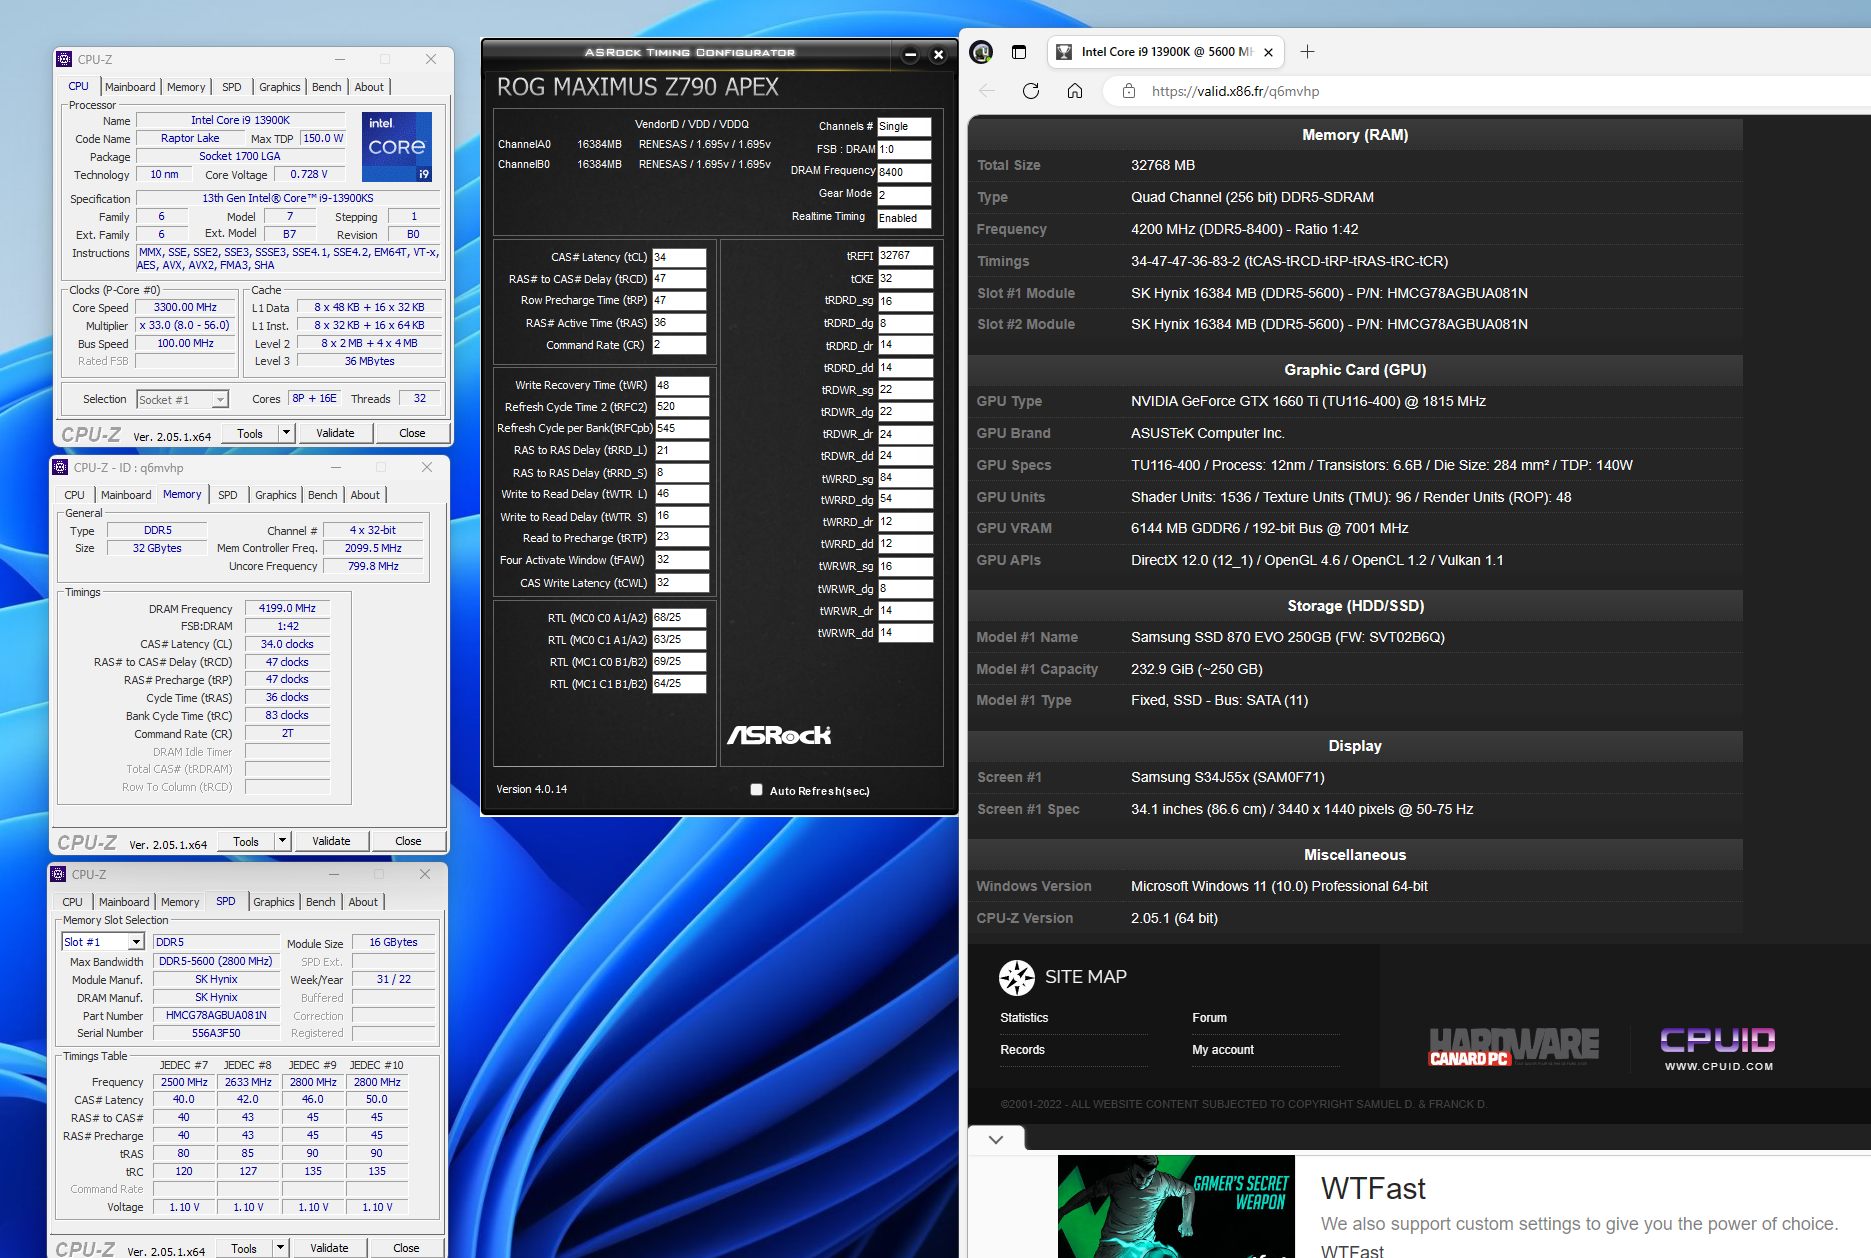Click the Command Rate (CR) field in Timing Configurator

point(679,345)
